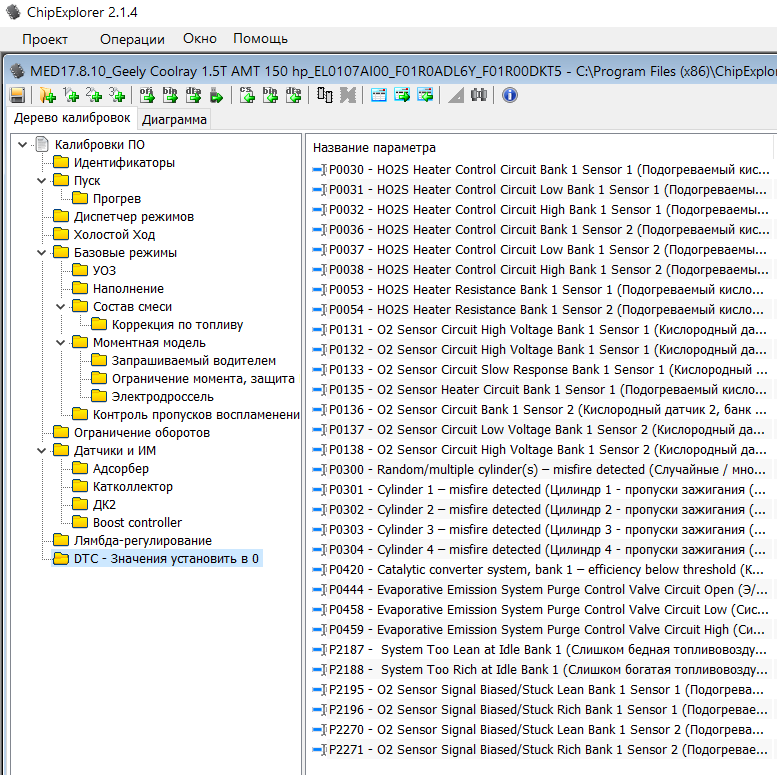The width and height of the screenshot is (777, 775).
Task: Collapse the Моментная модель tree node
Action: 60,343
